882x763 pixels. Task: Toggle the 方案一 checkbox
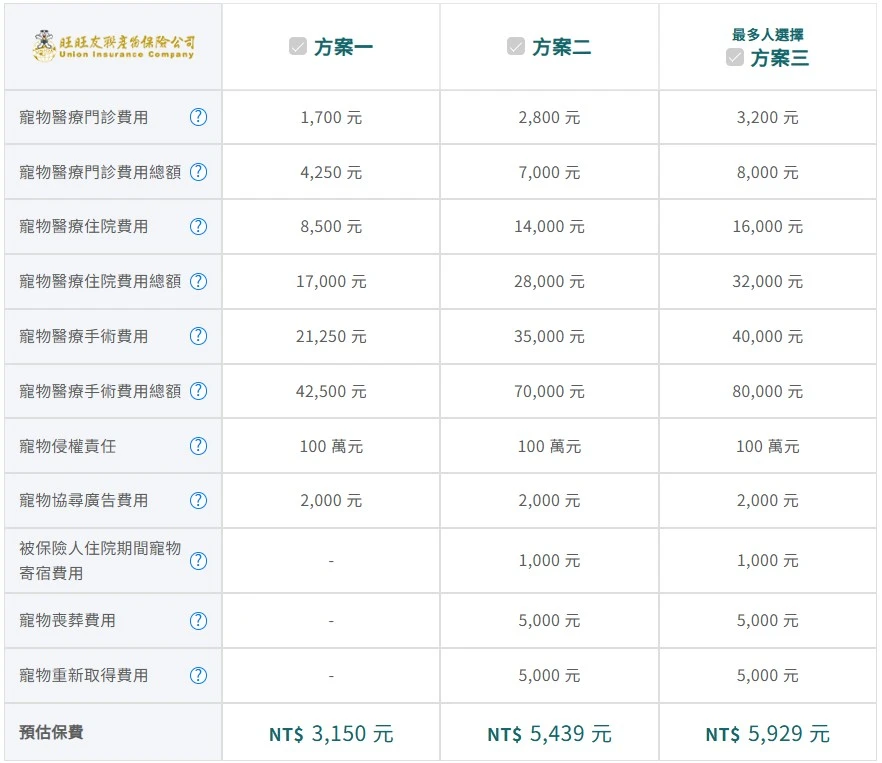[x=298, y=47]
